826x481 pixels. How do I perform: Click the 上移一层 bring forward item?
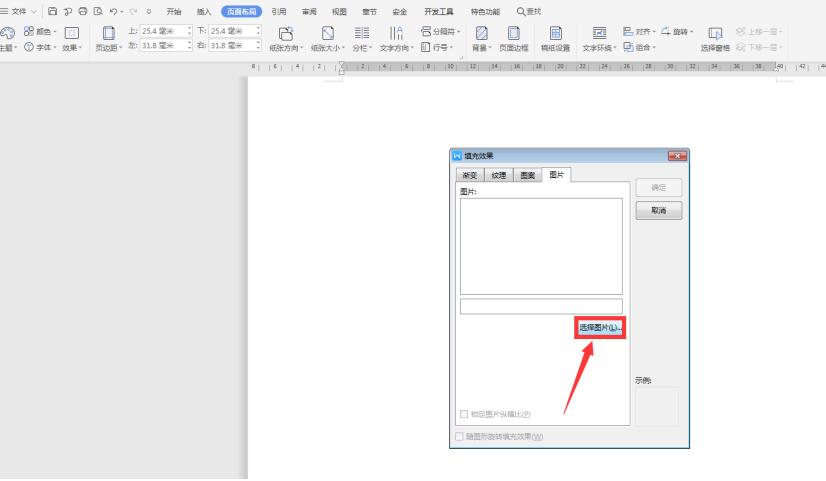click(x=759, y=32)
